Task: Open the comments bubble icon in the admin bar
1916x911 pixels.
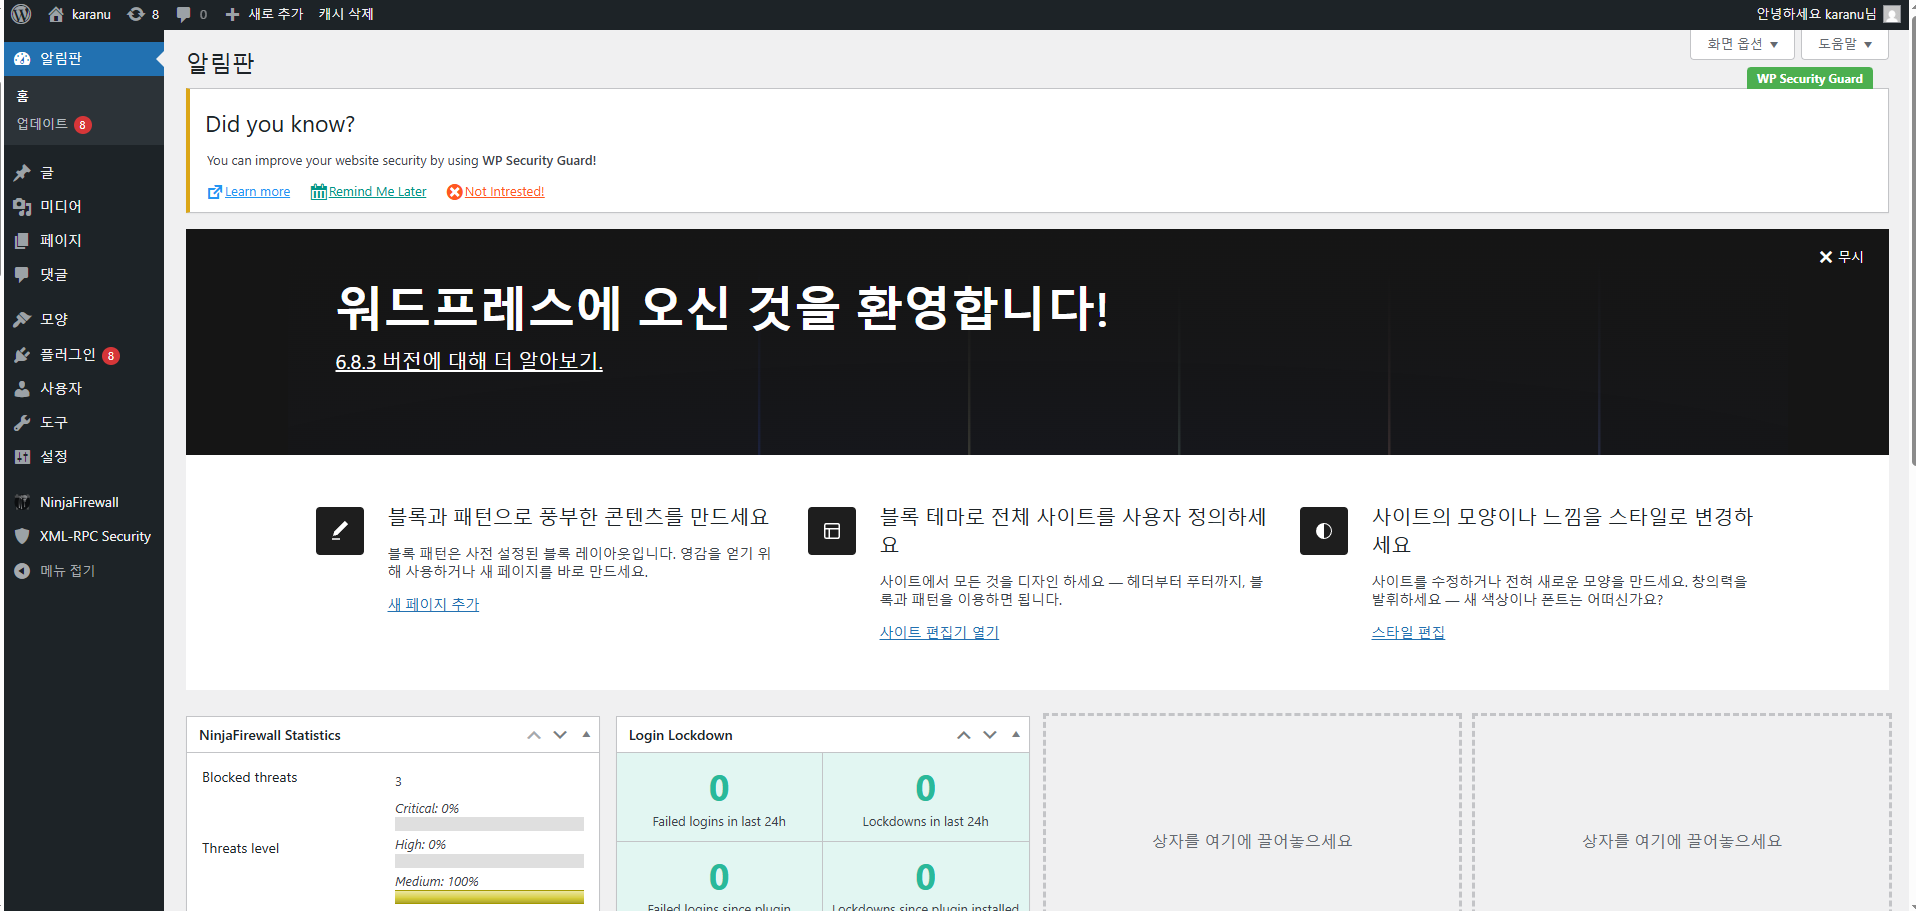Action: coord(183,14)
